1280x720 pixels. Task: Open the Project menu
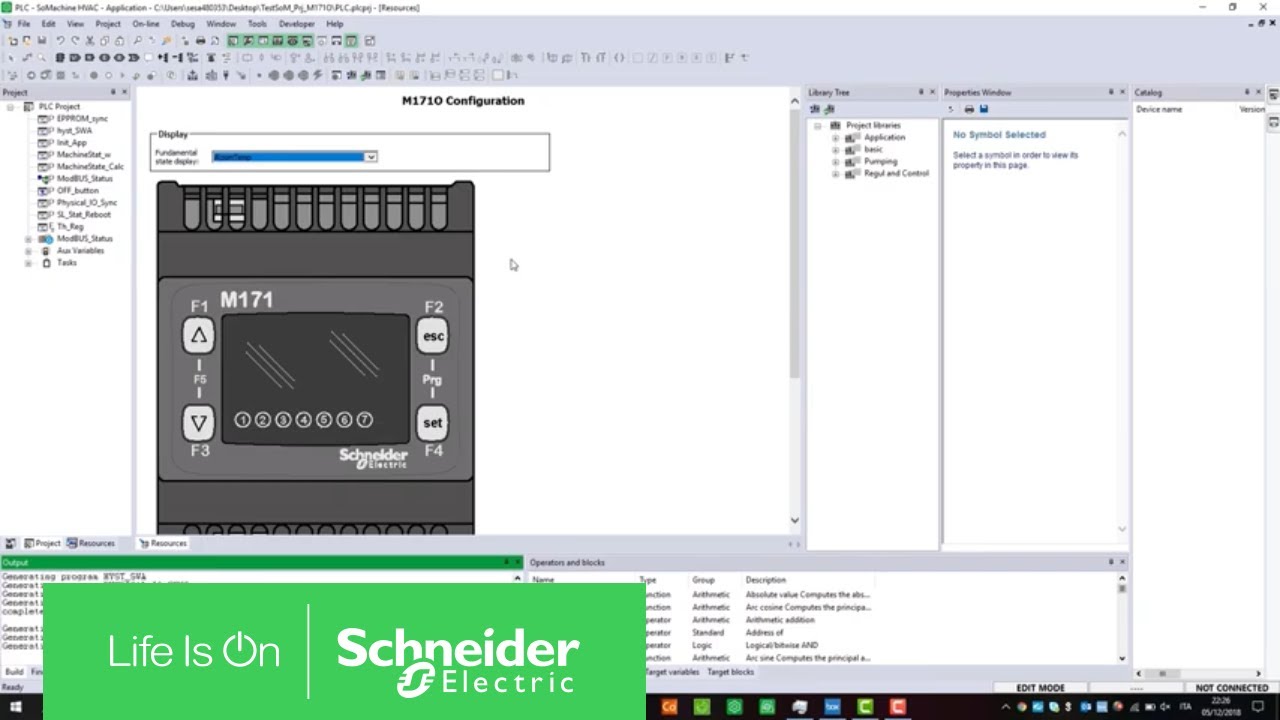[108, 24]
